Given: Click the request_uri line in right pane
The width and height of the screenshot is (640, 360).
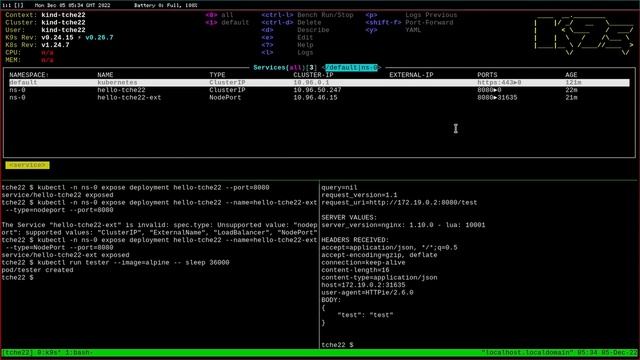Looking at the screenshot, I should pyautogui.click(x=399, y=202).
